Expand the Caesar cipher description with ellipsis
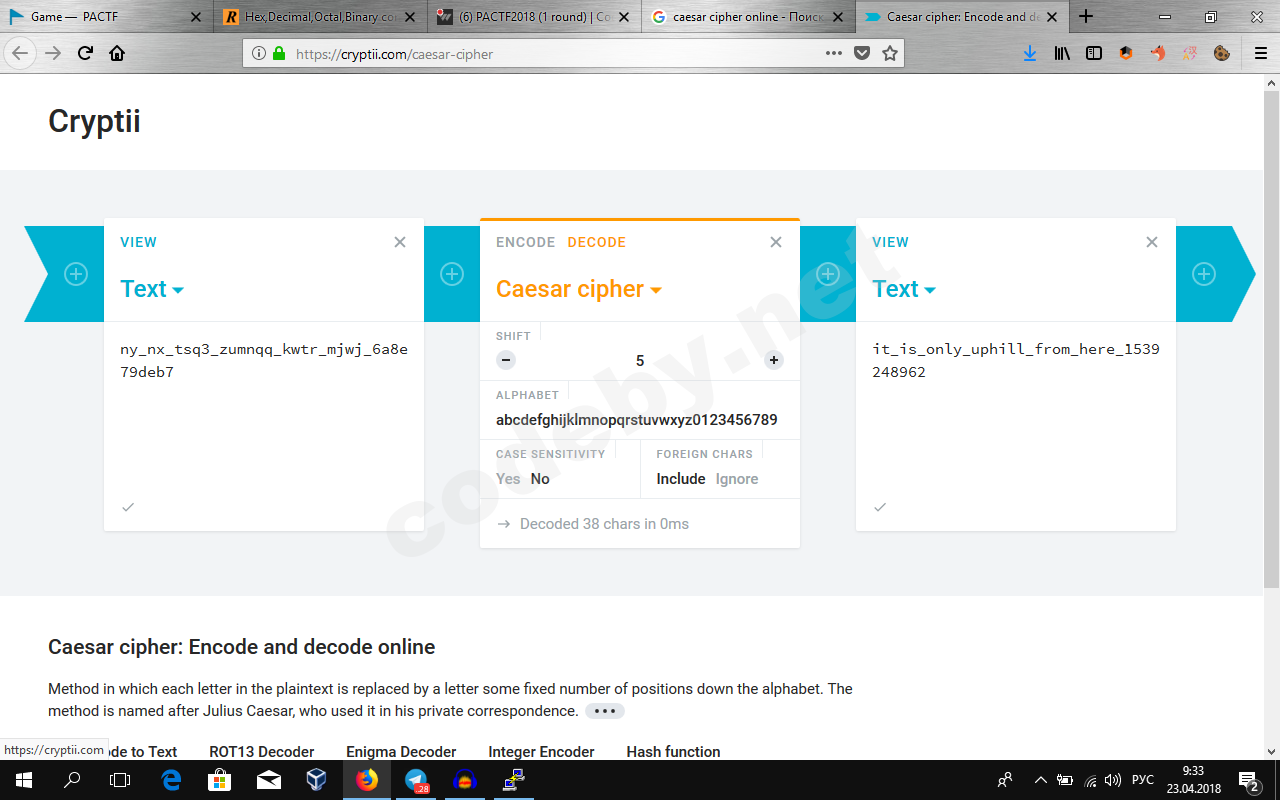Screen dimensions: 1280x800 pos(605,711)
